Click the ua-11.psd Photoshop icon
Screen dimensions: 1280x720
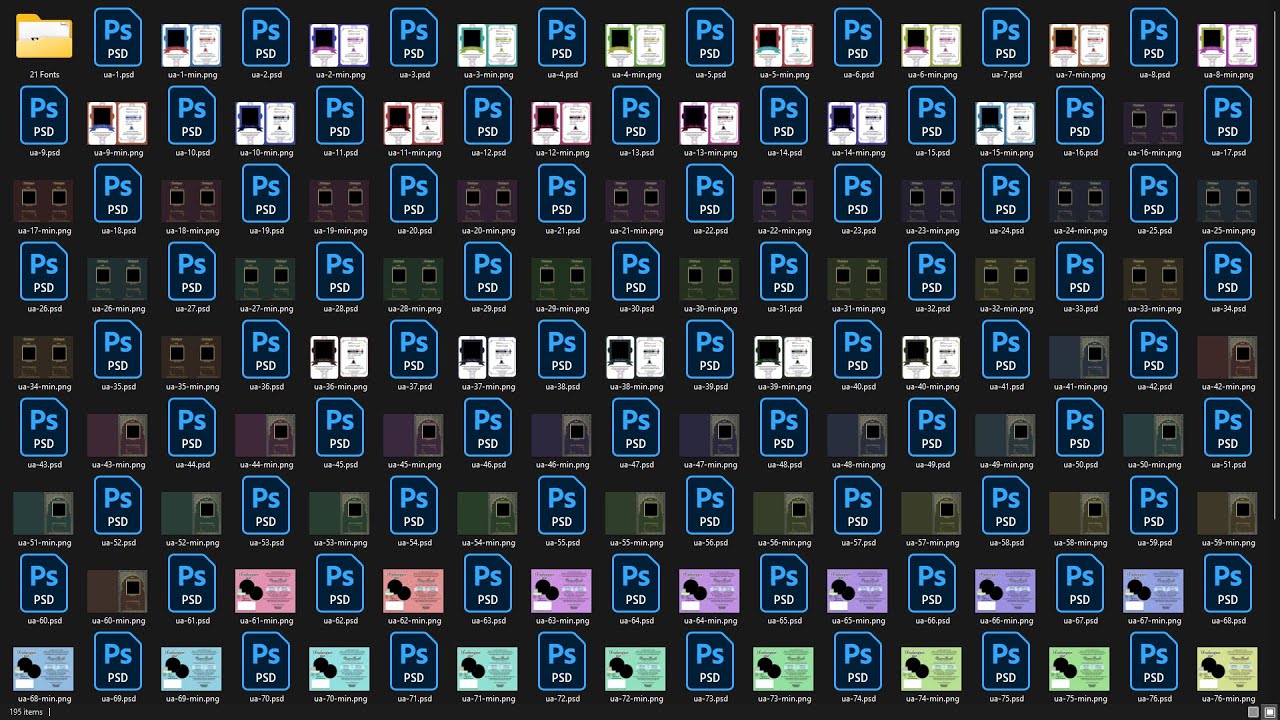pyautogui.click(x=340, y=116)
